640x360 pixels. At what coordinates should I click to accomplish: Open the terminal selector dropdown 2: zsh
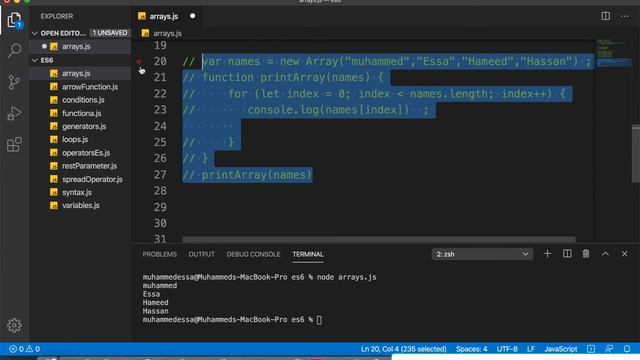tap(482, 254)
